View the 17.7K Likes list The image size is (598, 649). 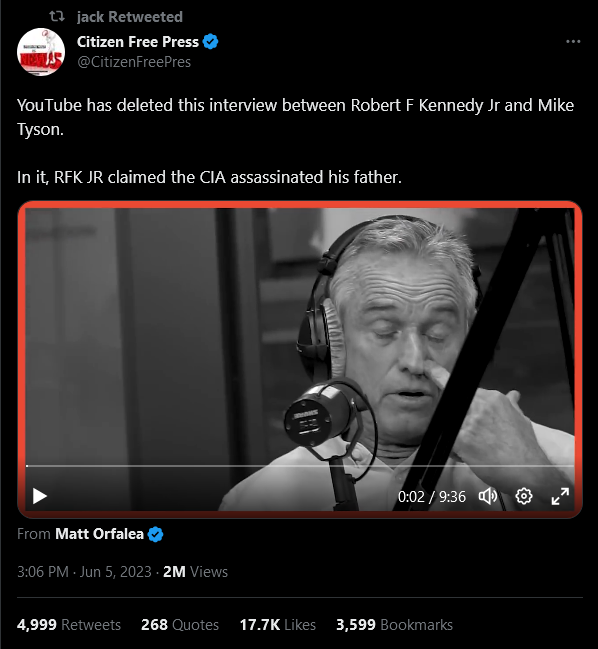point(278,625)
